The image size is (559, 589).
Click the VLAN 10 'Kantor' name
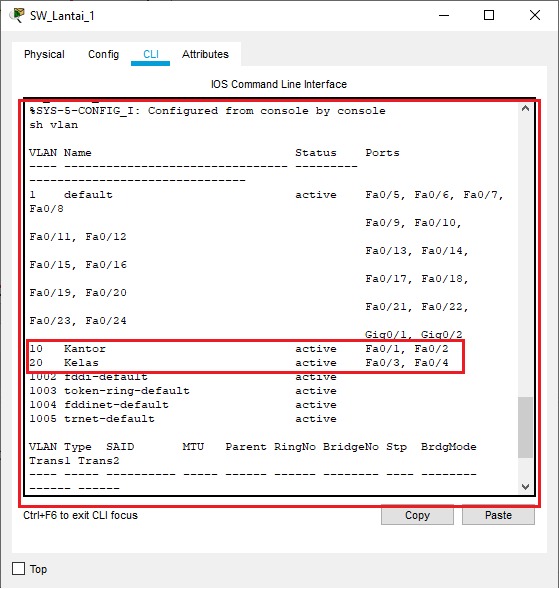[85, 349]
